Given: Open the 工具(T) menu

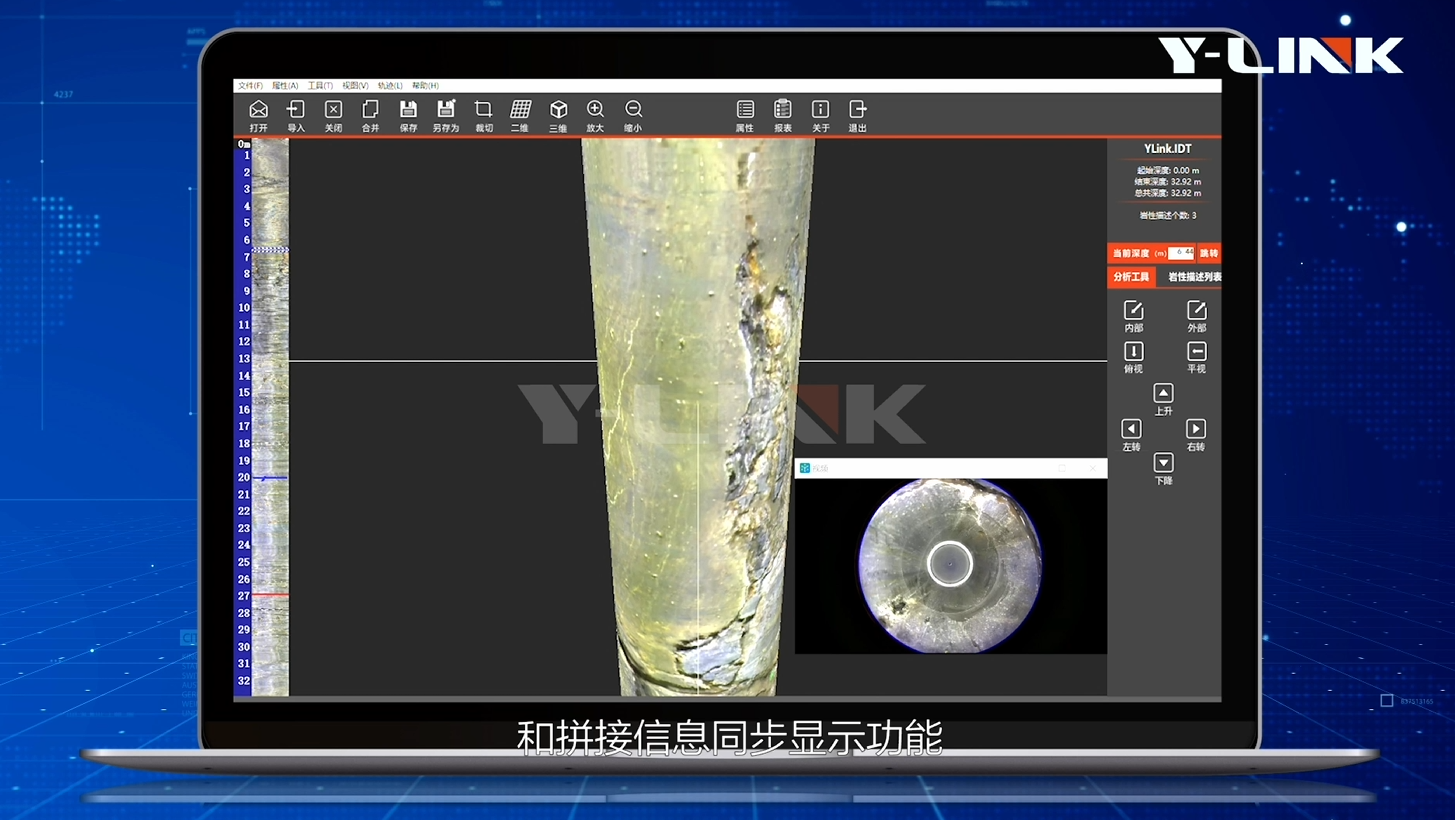Looking at the screenshot, I should (x=320, y=86).
